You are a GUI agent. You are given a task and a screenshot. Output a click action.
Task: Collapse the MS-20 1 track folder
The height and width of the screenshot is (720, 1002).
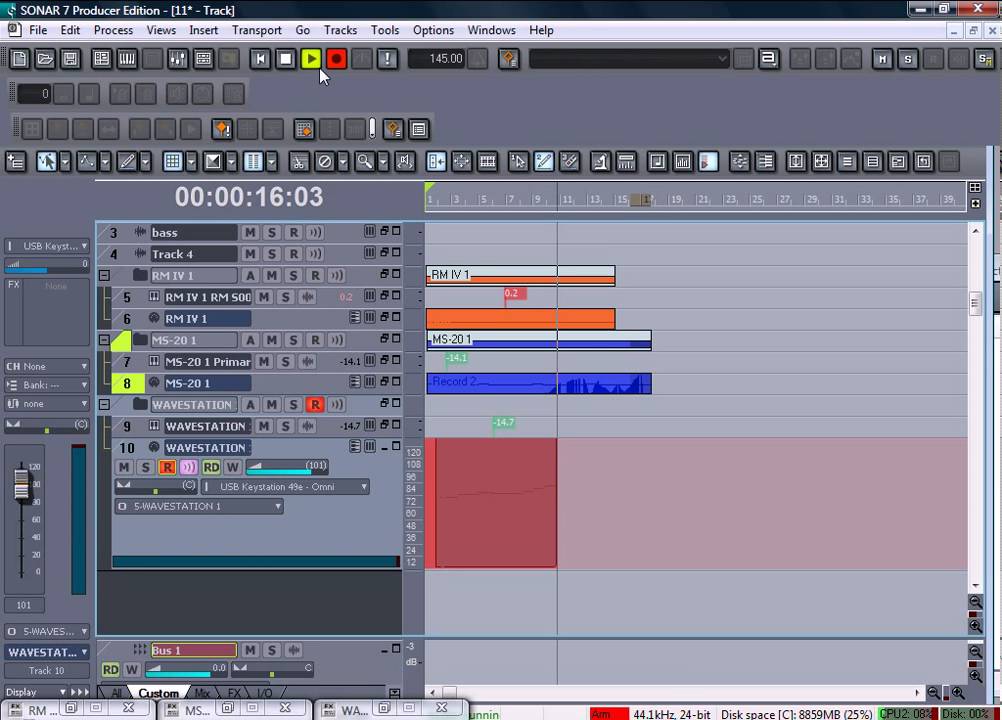click(104, 340)
